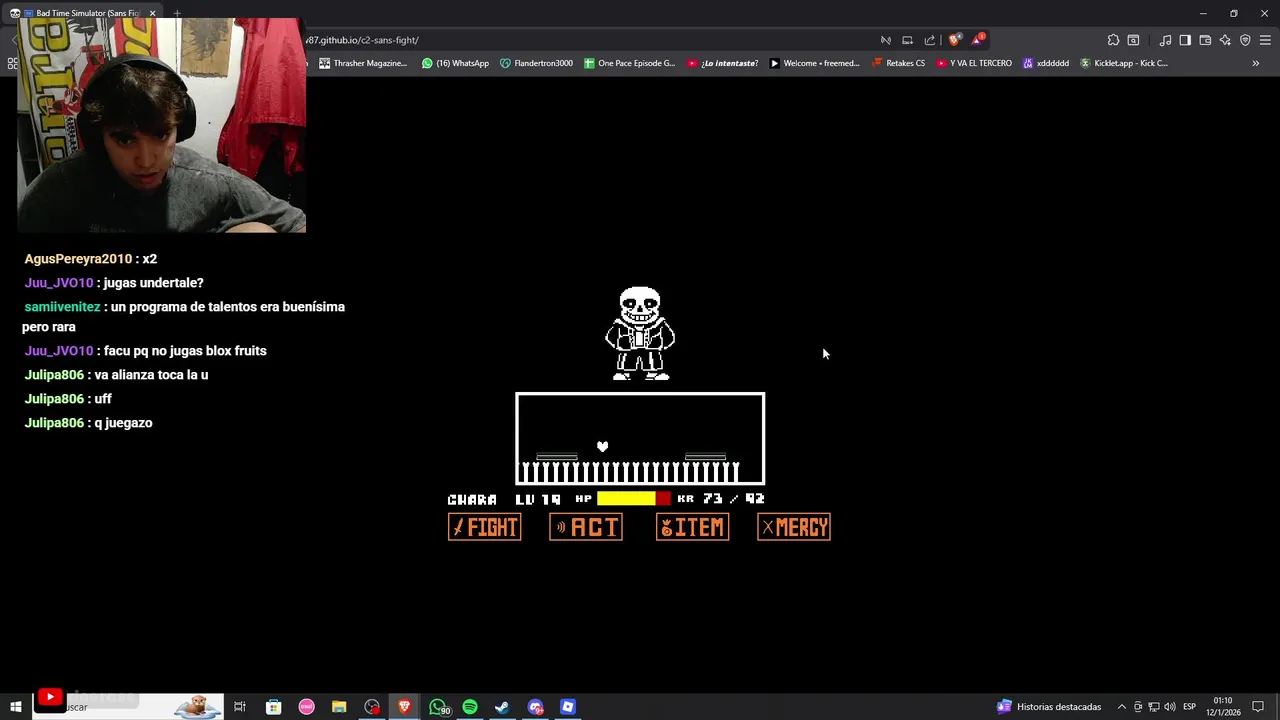Close the Bad Time Simulator tab
The height and width of the screenshot is (720, 1280).
click(152, 13)
